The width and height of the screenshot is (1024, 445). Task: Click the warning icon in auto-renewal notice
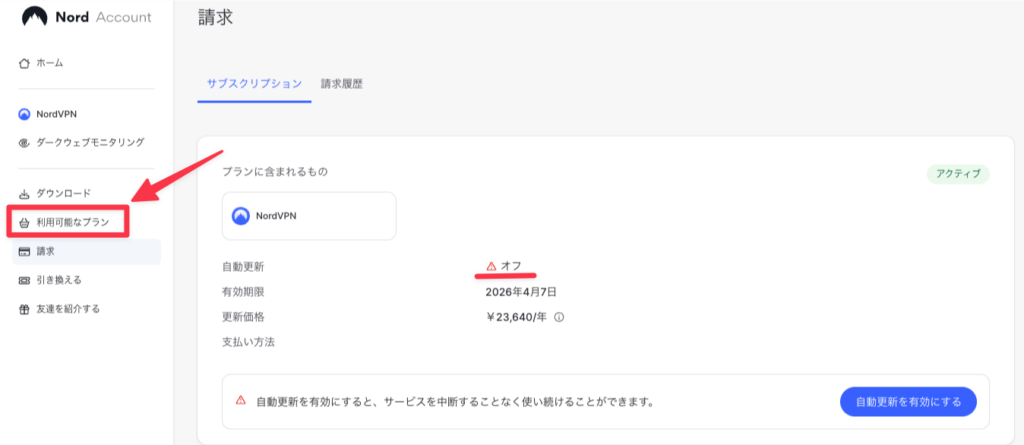pyautogui.click(x=241, y=401)
